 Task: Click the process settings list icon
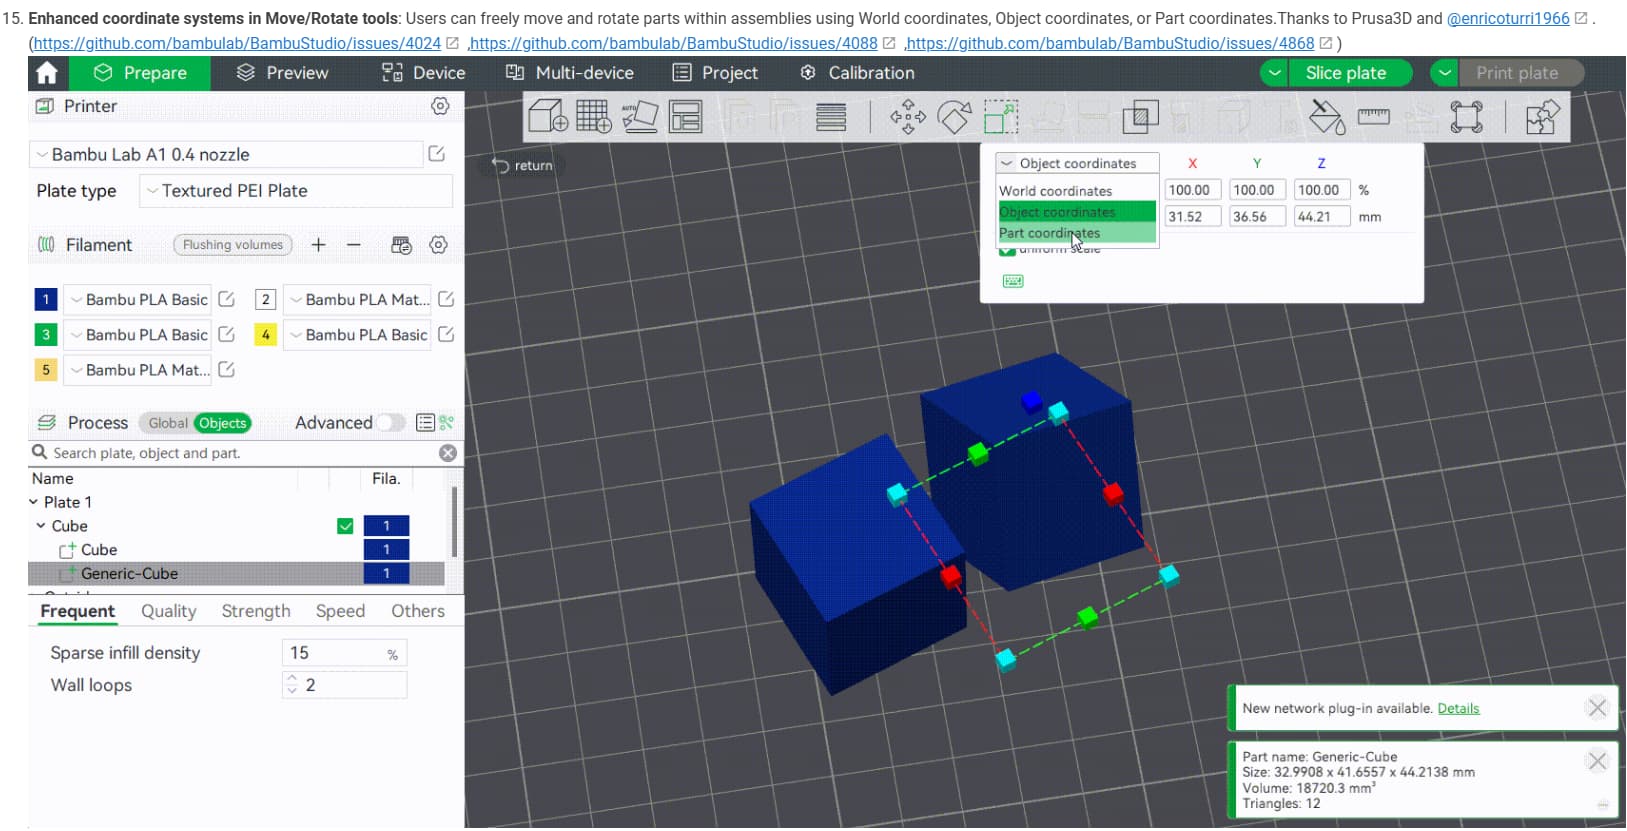(425, 423)
